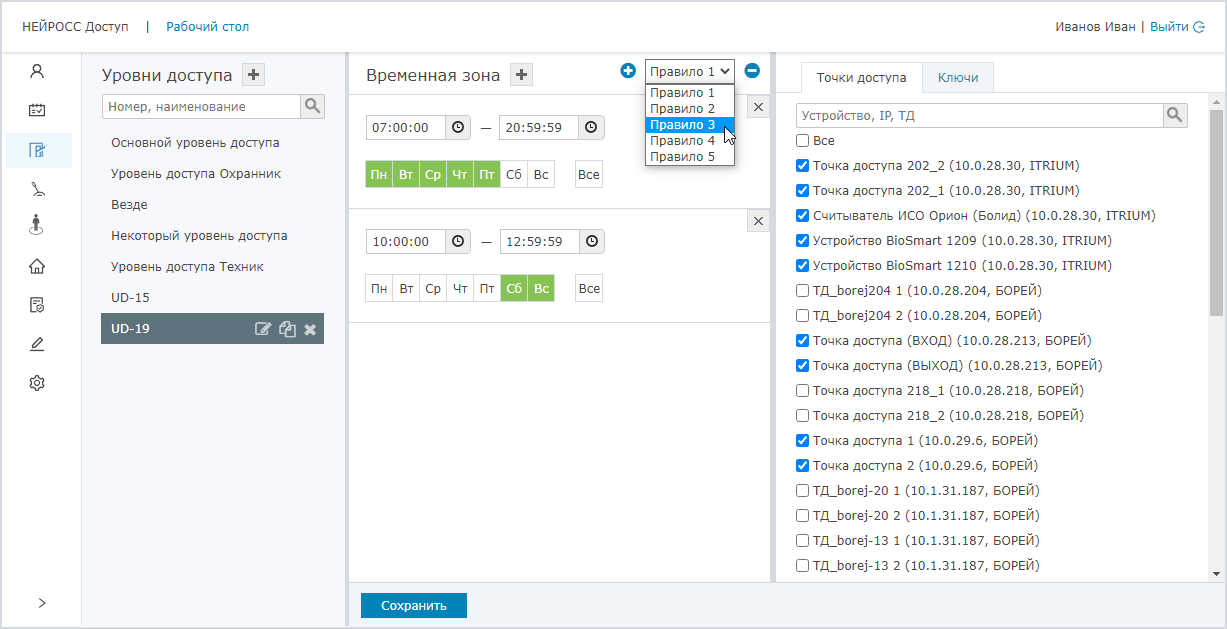Open the Точки доступа tab
The image size is (1227, 629).
[861, 77]
